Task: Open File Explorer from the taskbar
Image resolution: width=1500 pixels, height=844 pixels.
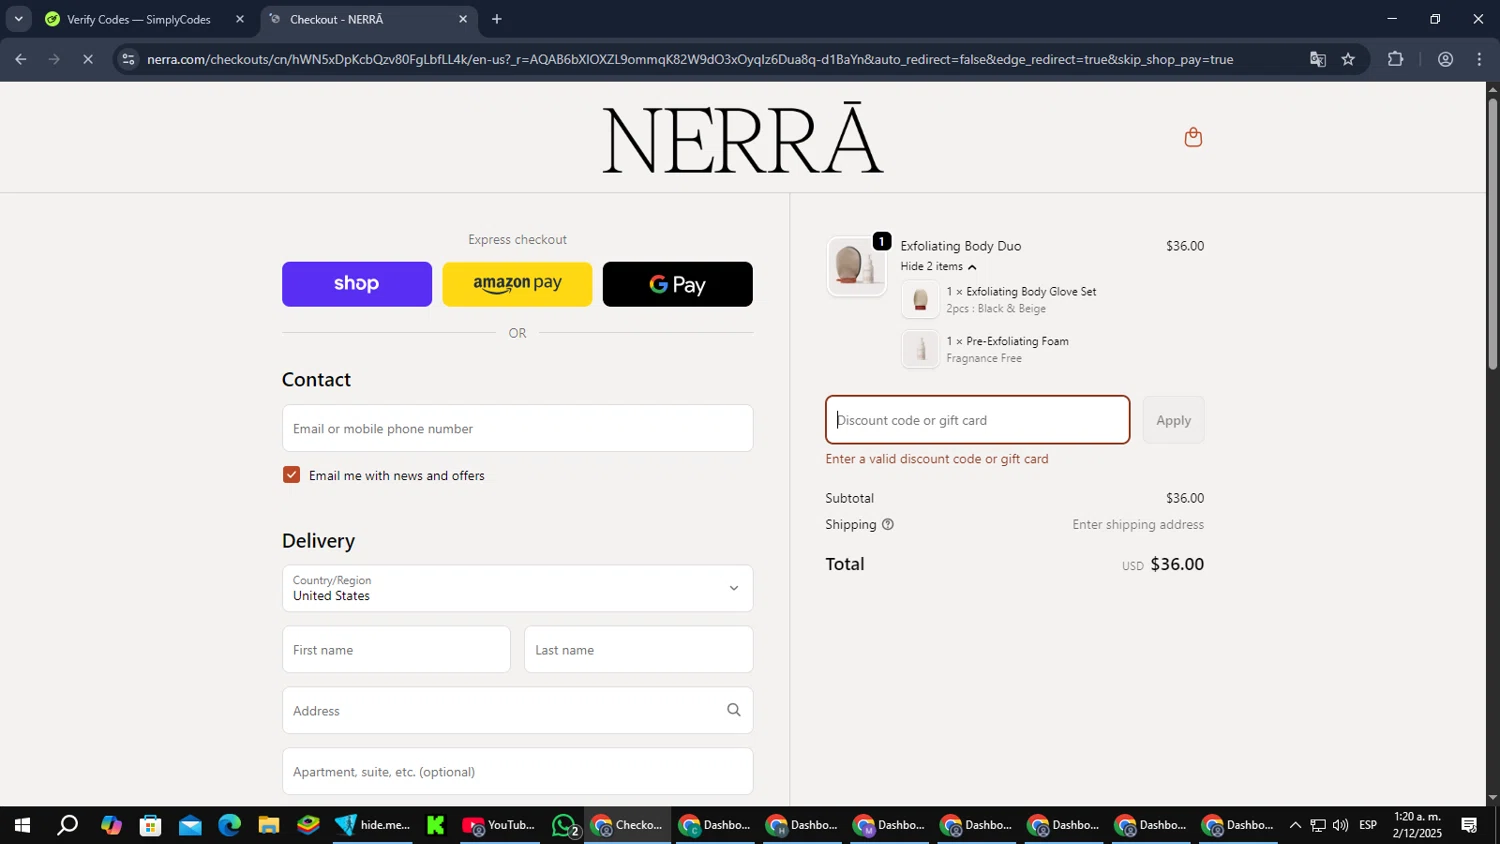Action: [269, 825]
